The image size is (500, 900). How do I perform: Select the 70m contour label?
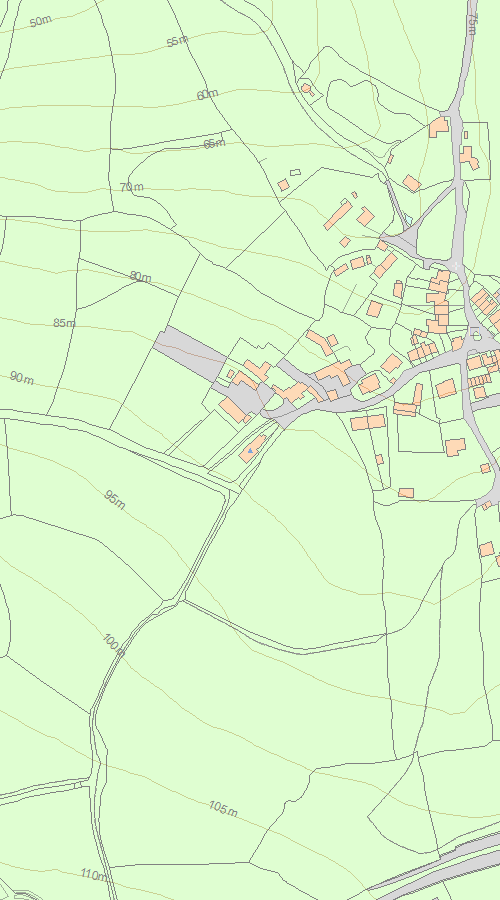pos(132,187)
